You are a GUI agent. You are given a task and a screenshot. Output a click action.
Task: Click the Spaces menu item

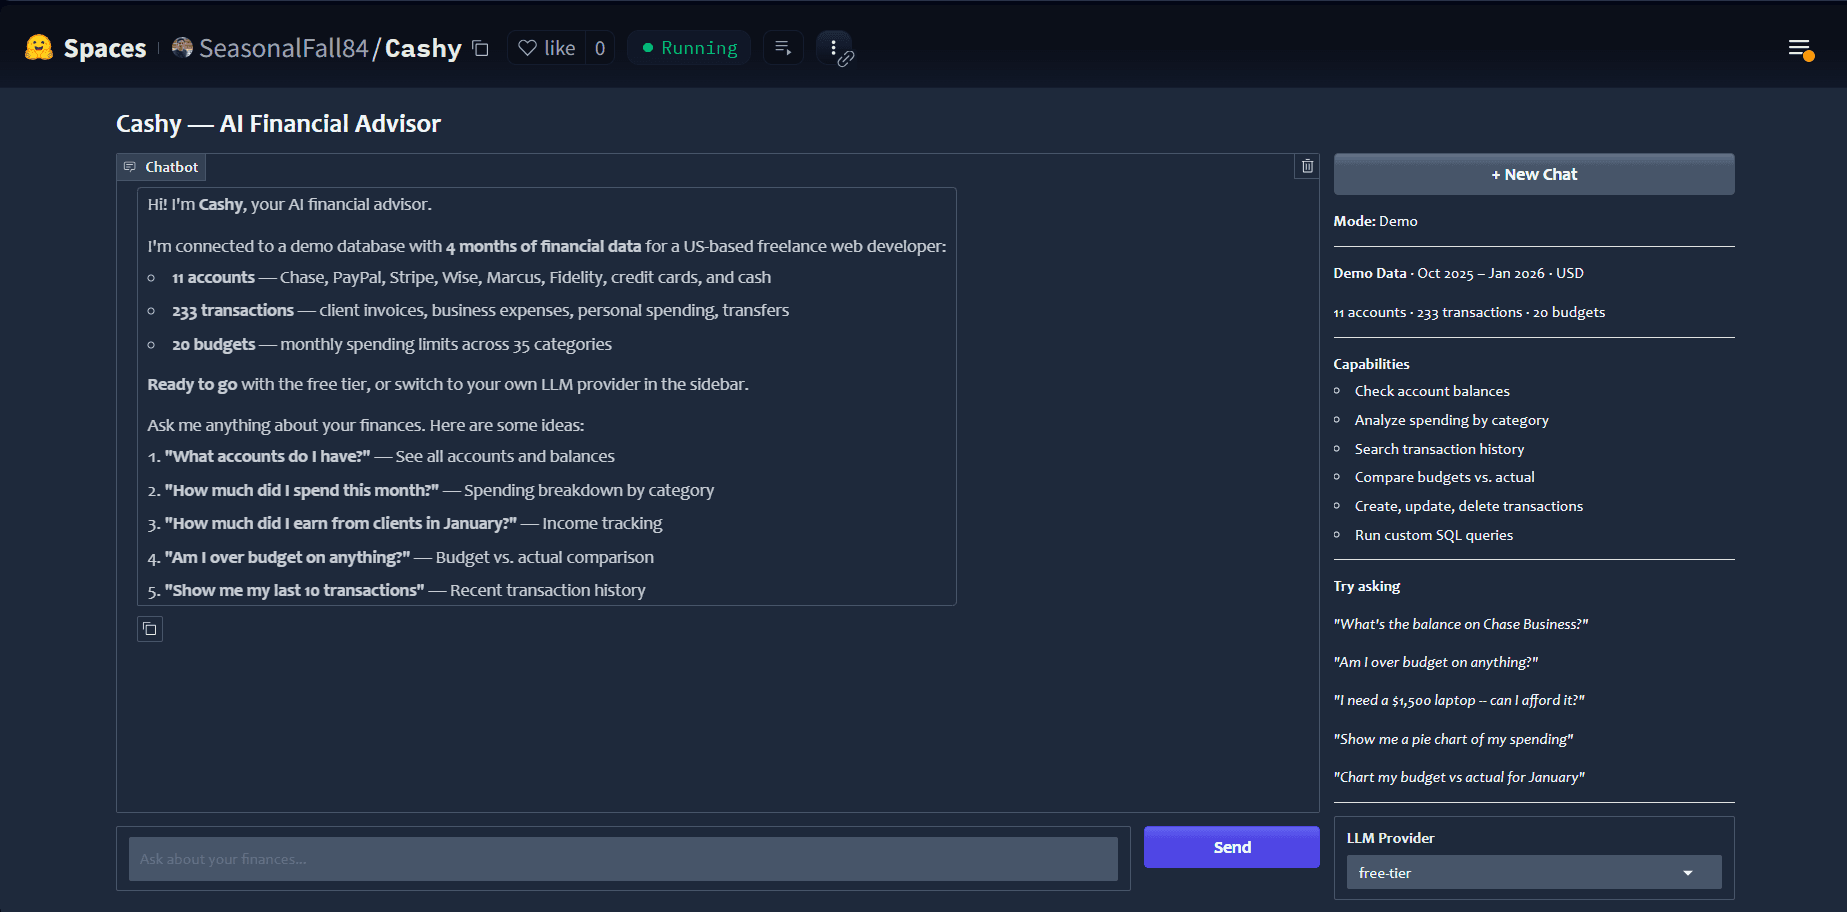[x=105, y=47]
